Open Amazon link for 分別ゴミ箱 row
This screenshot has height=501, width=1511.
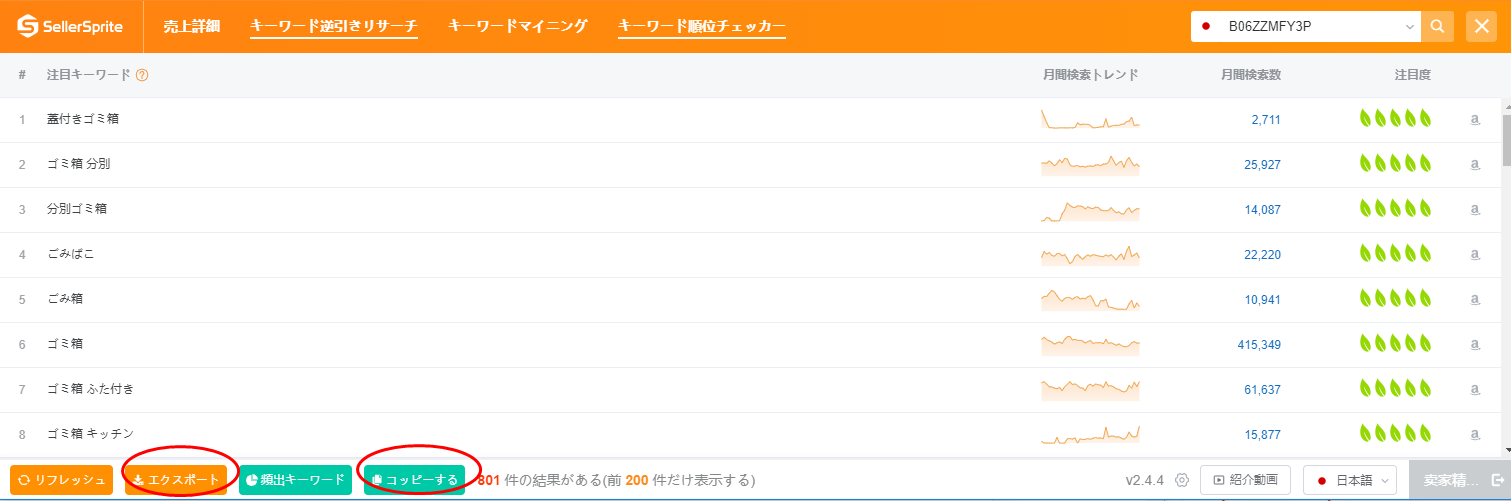click(1475, 210)
